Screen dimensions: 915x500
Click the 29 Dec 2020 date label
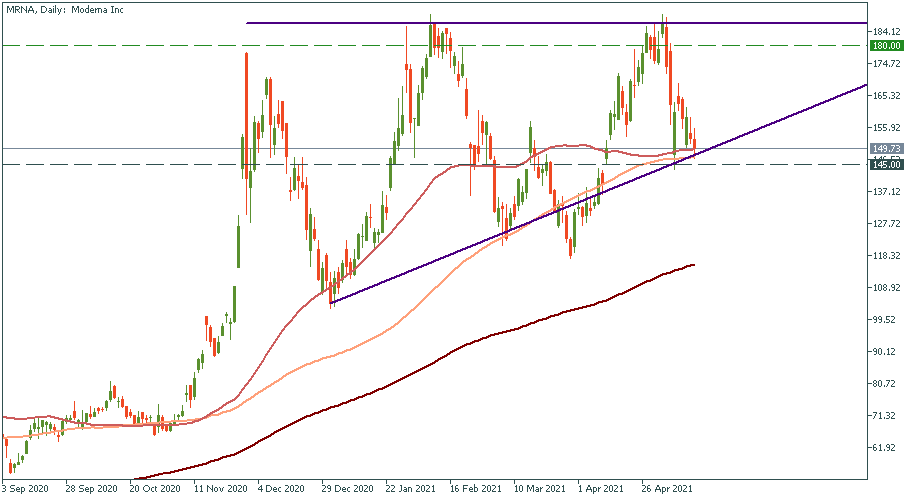click(348, 491)
